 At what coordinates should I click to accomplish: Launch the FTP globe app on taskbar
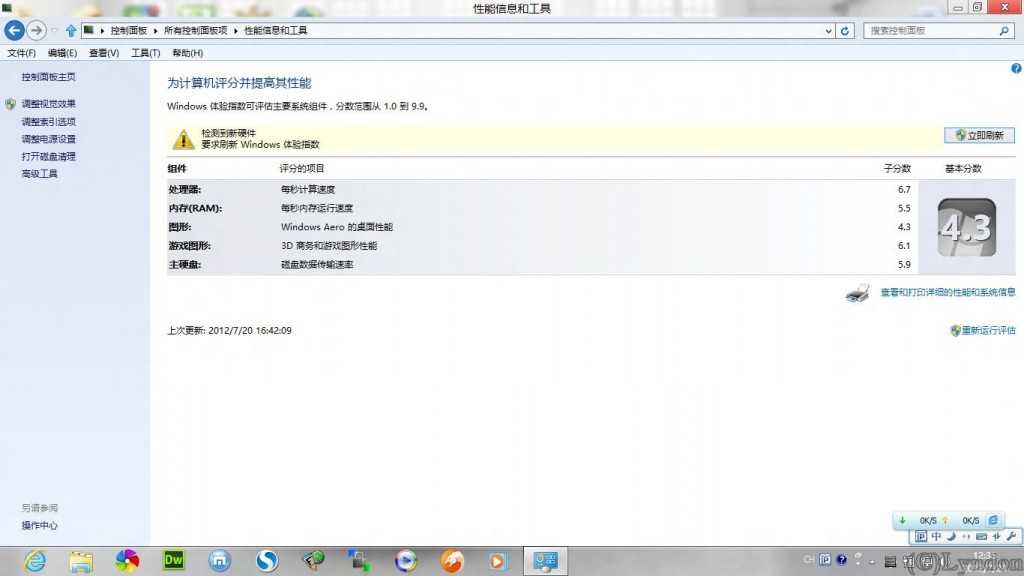coord(313,560)
